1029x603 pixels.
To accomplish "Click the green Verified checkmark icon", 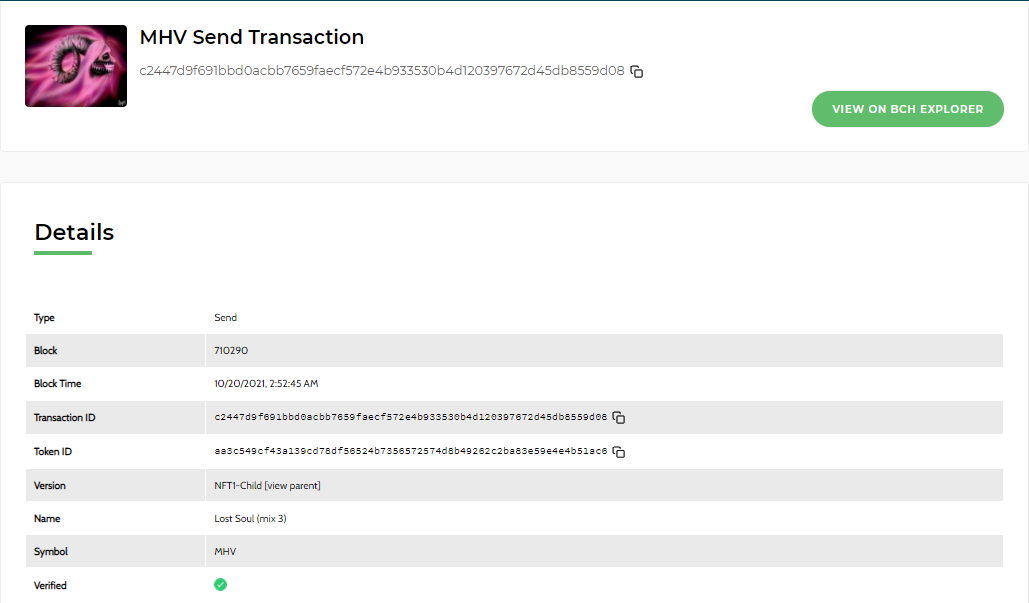I will (220, 585).
